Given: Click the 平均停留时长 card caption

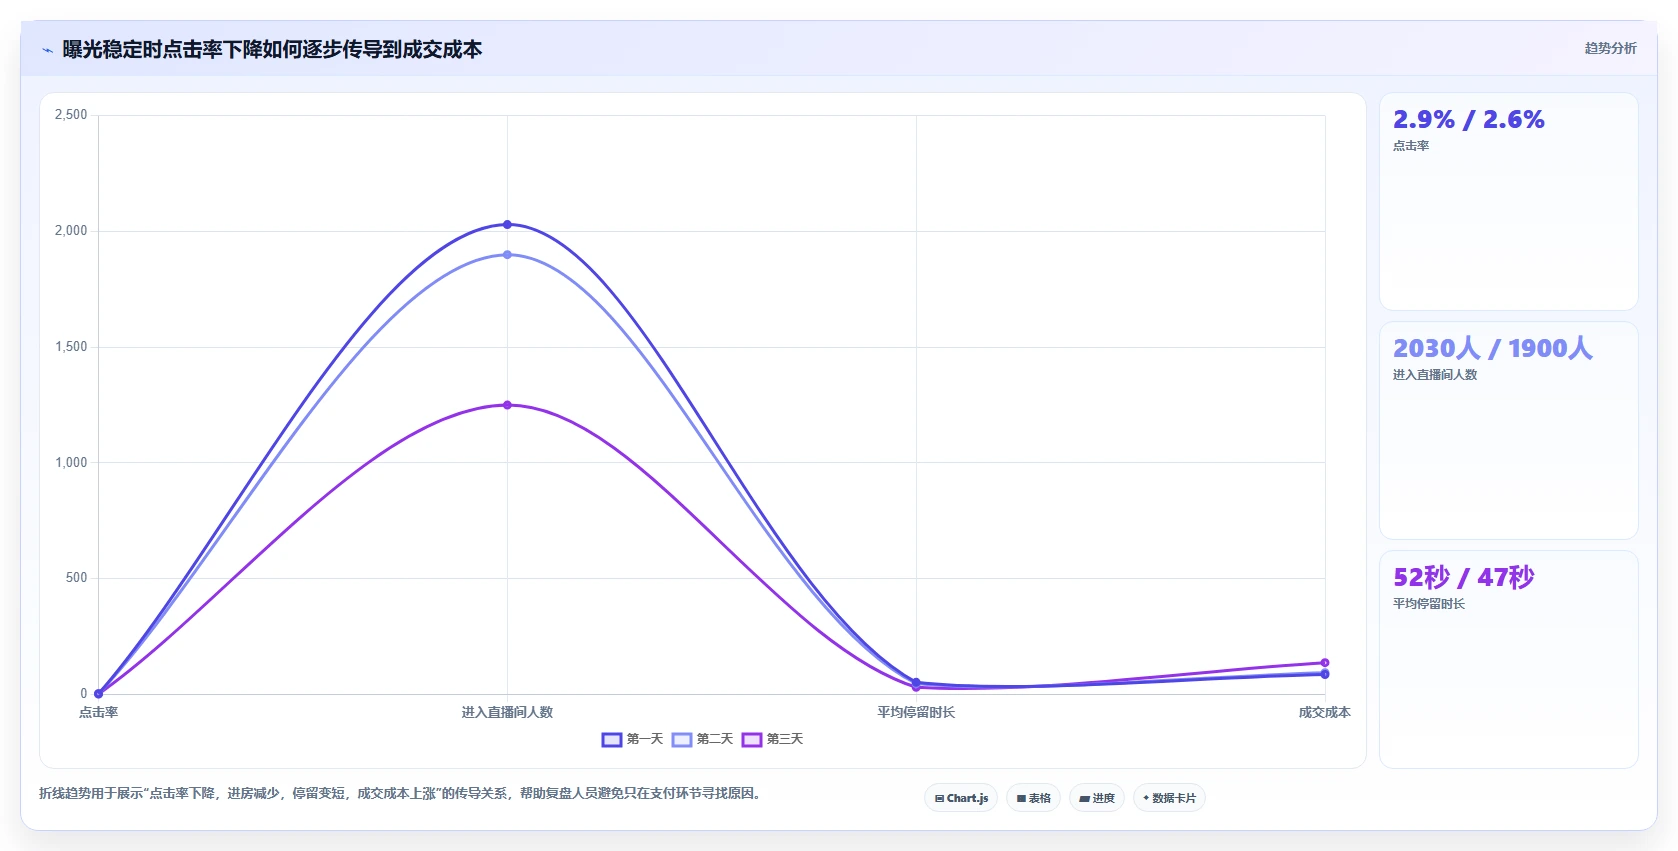Looking at the screenshot, I should pyautogui.click(x=1429, y=604).
